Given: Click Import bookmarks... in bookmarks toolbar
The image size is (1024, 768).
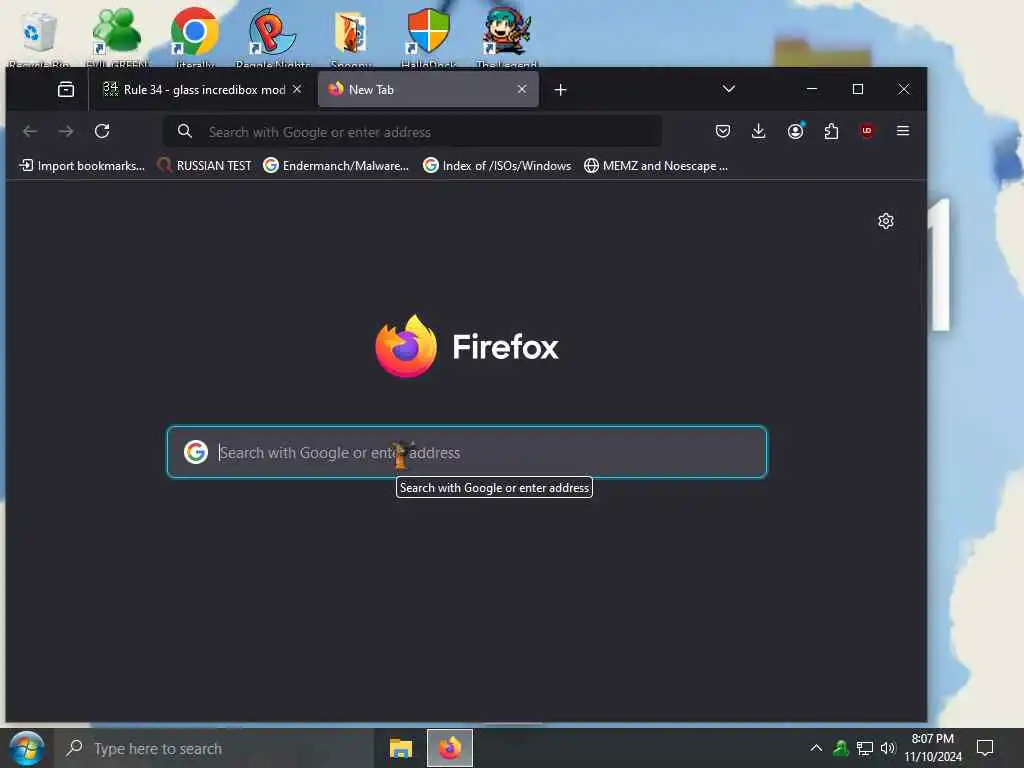Looking at the screenshot, I should 82,166.
